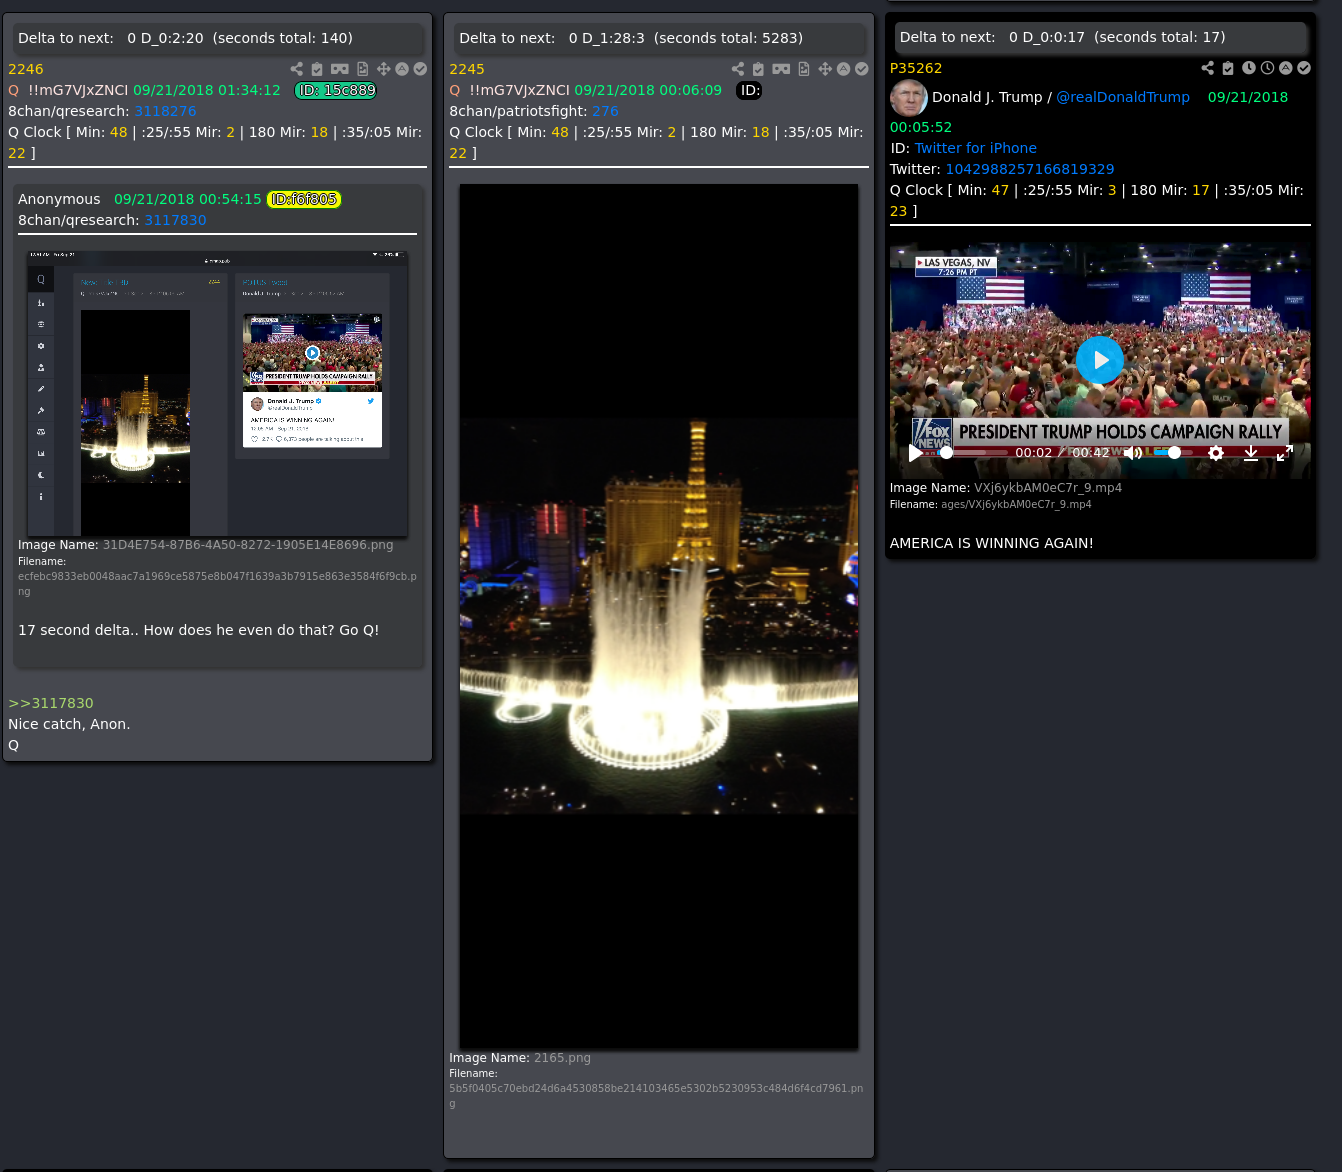Click the circled A icon on post 2246

click(402, 69)
